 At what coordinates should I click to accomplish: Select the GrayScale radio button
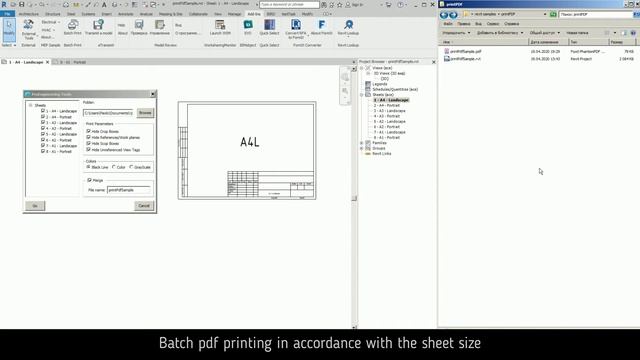pos(131,167)
